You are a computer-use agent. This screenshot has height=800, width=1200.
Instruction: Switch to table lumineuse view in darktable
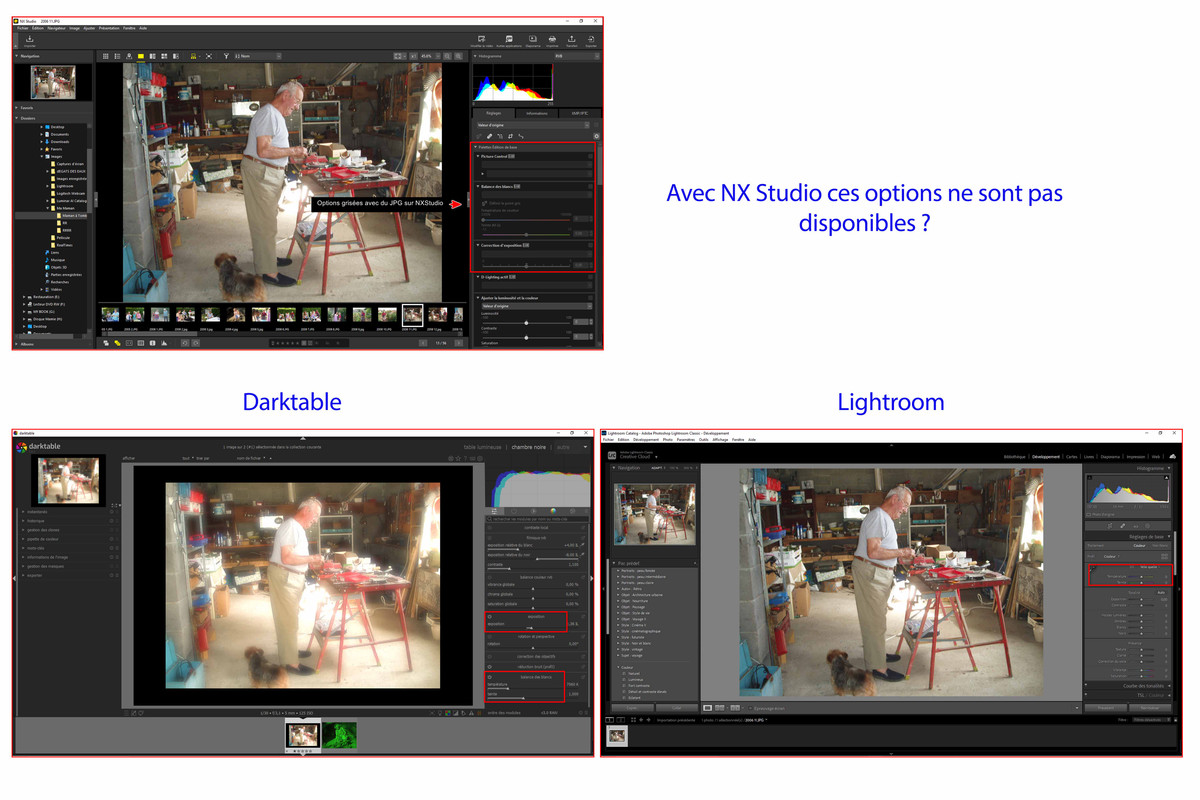click(482, 447)
